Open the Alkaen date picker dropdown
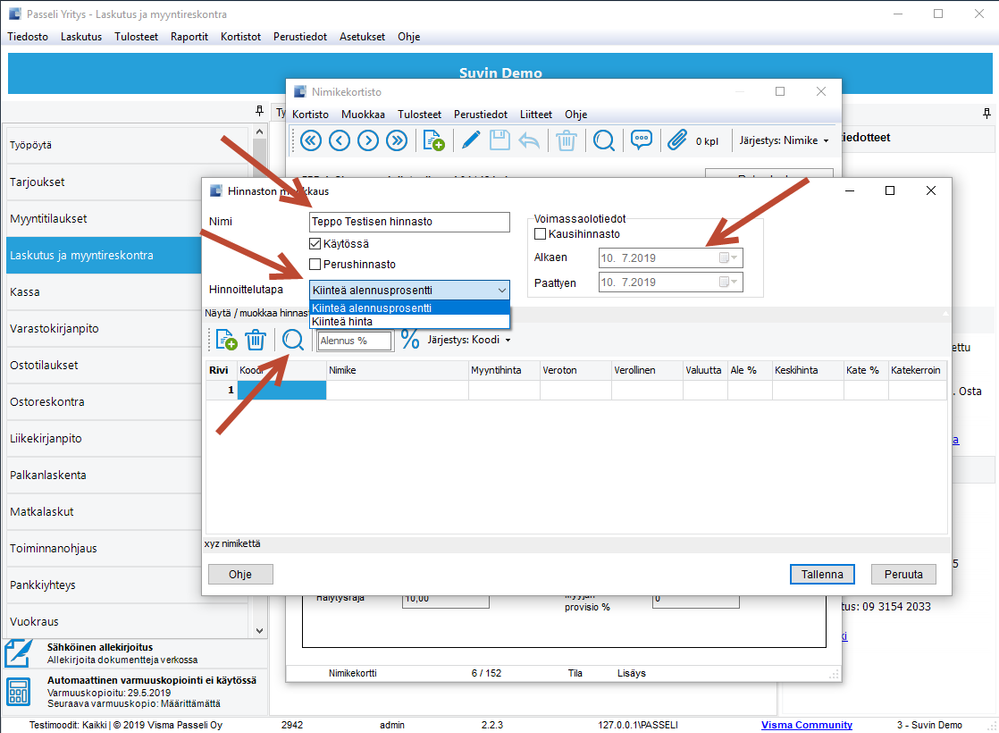 [728, 258]
